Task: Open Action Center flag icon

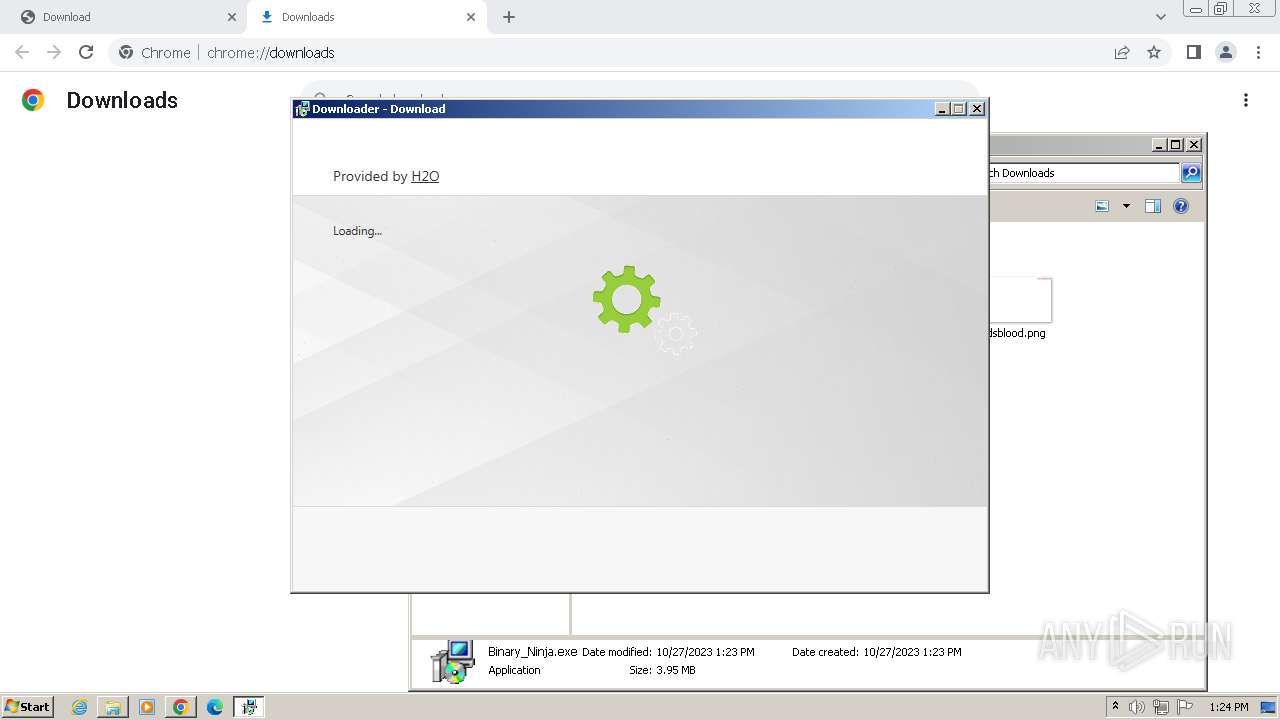Action: coord(1185,707)
